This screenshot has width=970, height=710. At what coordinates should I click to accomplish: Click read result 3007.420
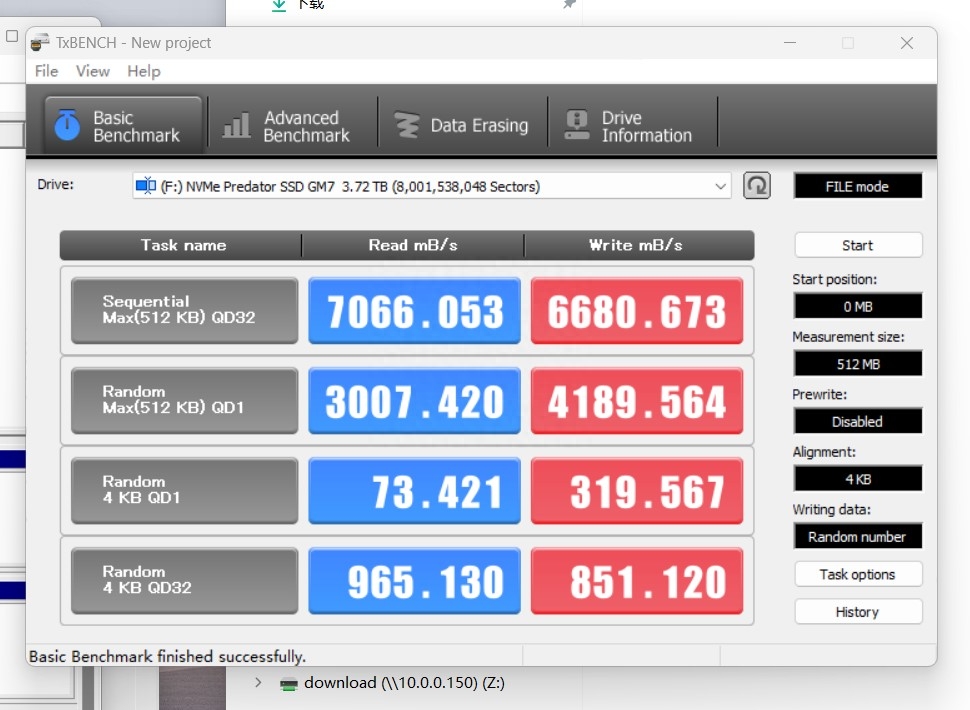(x=414, y=401)
